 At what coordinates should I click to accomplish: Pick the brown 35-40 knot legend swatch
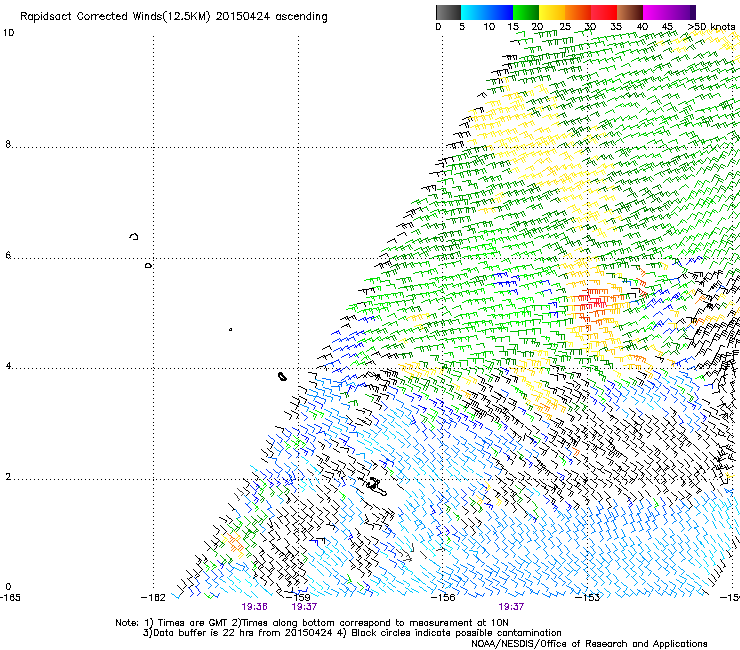click(x=630, y=12)
